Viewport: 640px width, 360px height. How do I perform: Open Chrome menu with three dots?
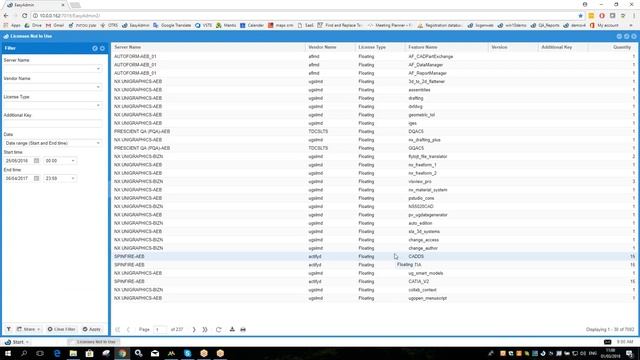pos(634,16)
